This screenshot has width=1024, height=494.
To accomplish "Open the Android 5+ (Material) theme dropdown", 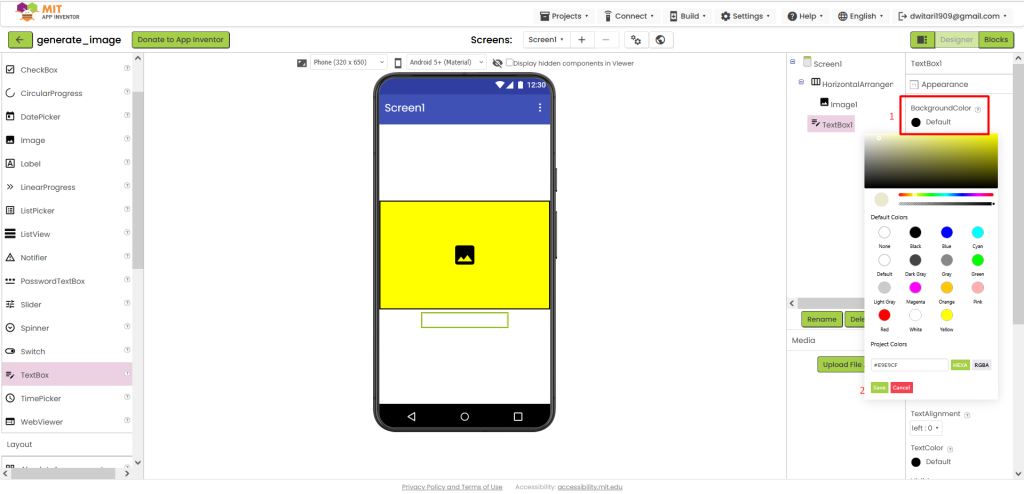I will click(x=446, y=63).
